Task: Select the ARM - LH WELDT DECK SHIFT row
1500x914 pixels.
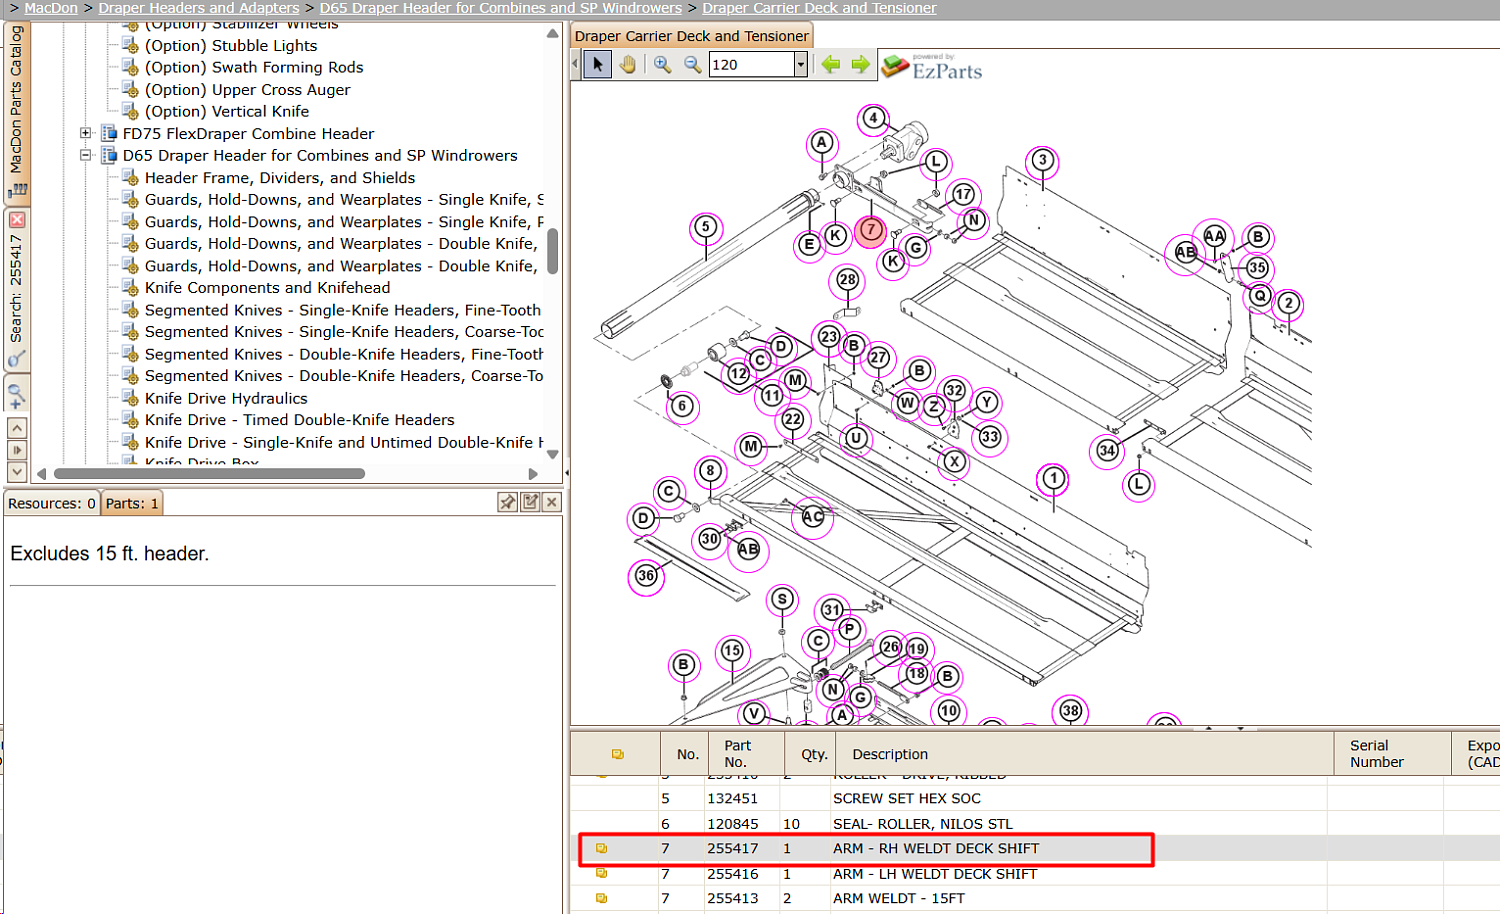Action: (1035, 873)
